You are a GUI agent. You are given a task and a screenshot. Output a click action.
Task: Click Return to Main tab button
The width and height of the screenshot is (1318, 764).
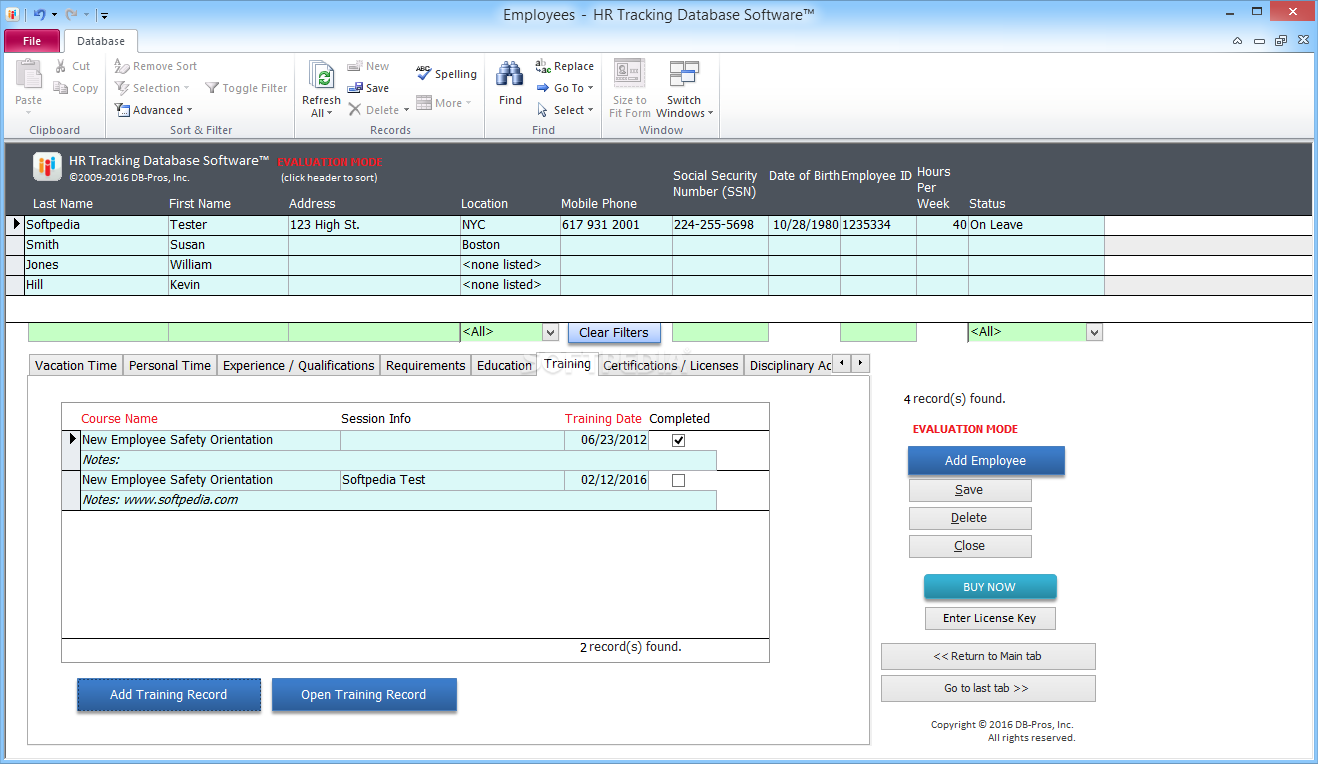(988, 656)
